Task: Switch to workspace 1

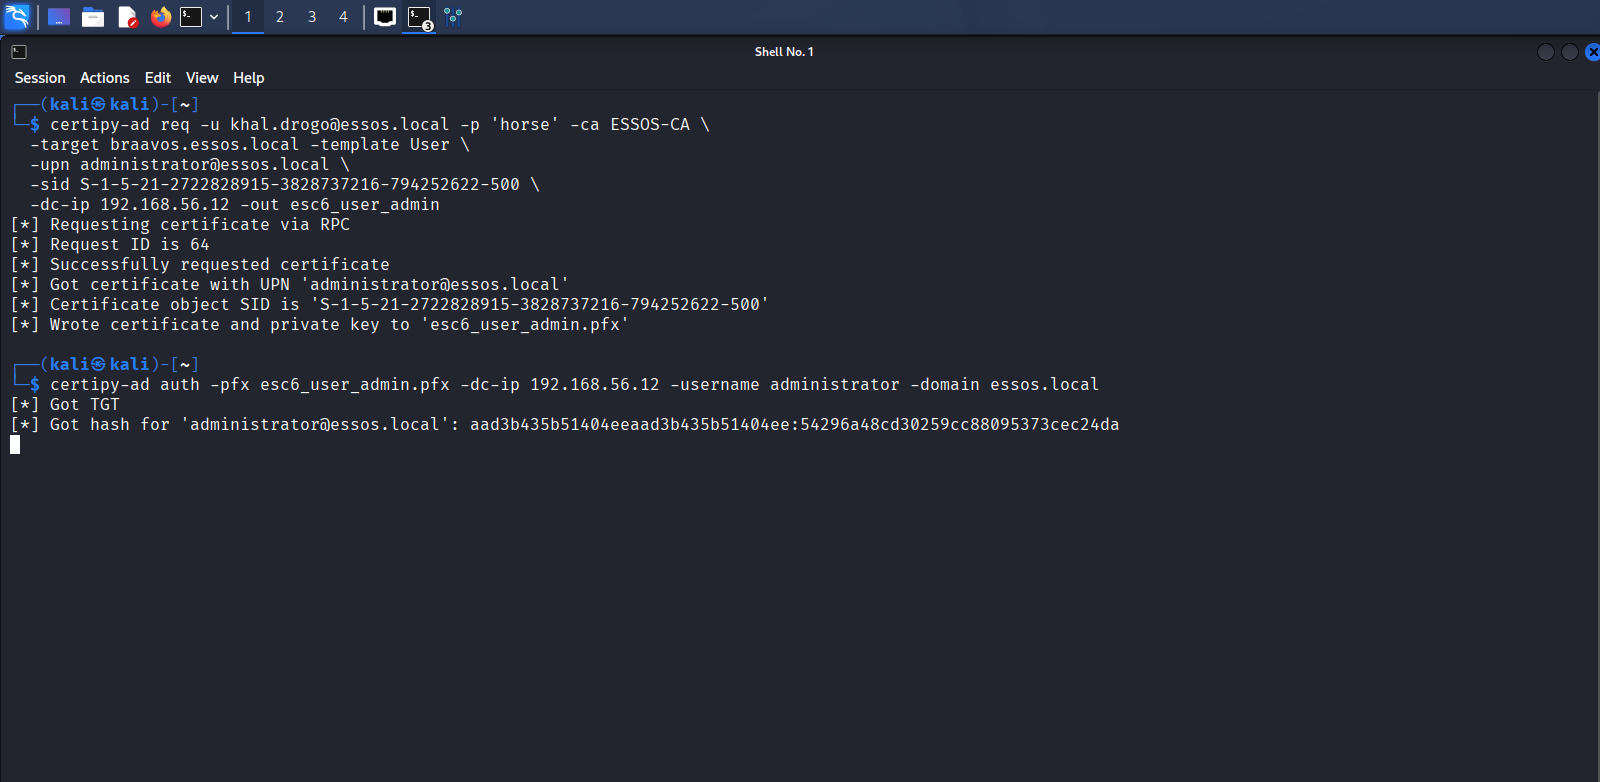Action: coord(248,17)
